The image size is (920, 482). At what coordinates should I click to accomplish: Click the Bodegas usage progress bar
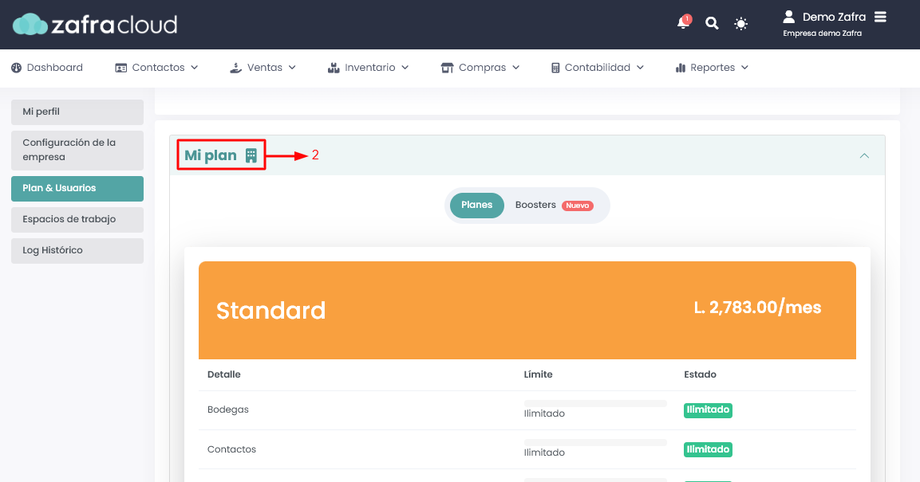coord(595,403)
